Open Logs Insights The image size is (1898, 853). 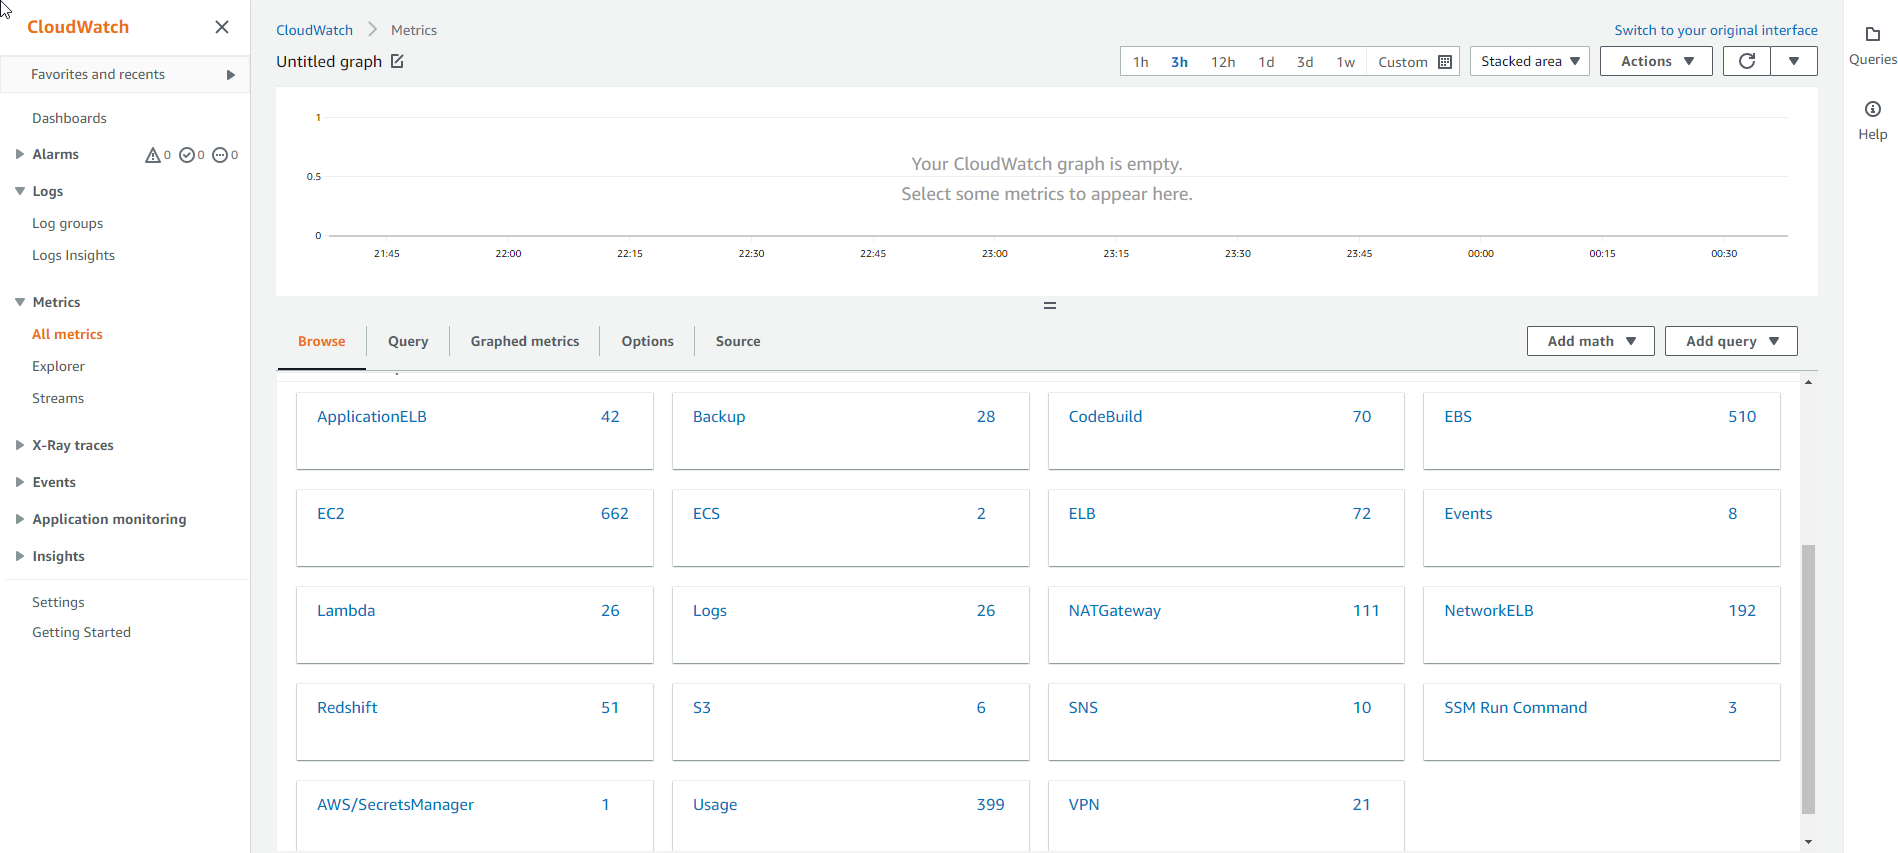coord(73,255)
